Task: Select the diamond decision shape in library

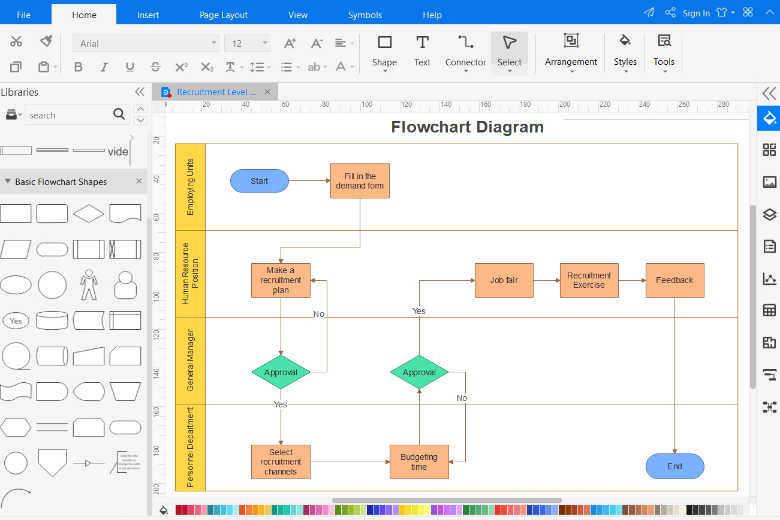Action: [x=89, y=213]
